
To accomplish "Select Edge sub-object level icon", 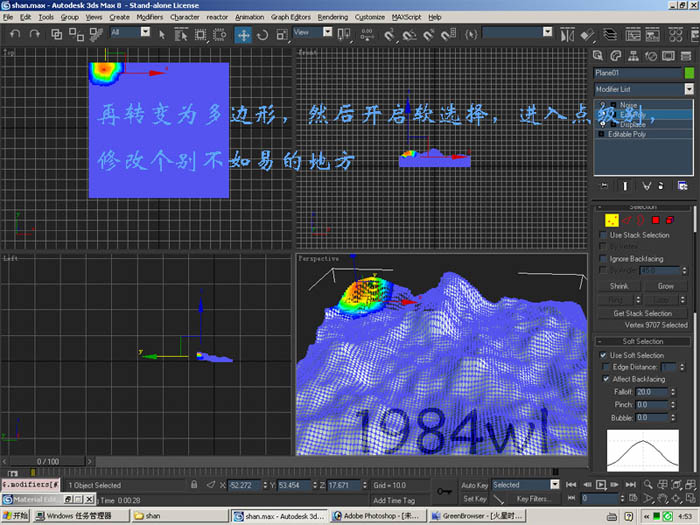I will pos(627,220).
